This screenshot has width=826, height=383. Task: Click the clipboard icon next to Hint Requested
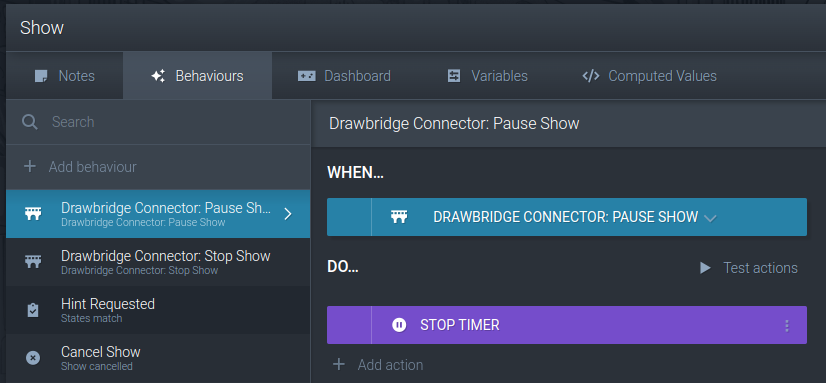pos(33,310)
